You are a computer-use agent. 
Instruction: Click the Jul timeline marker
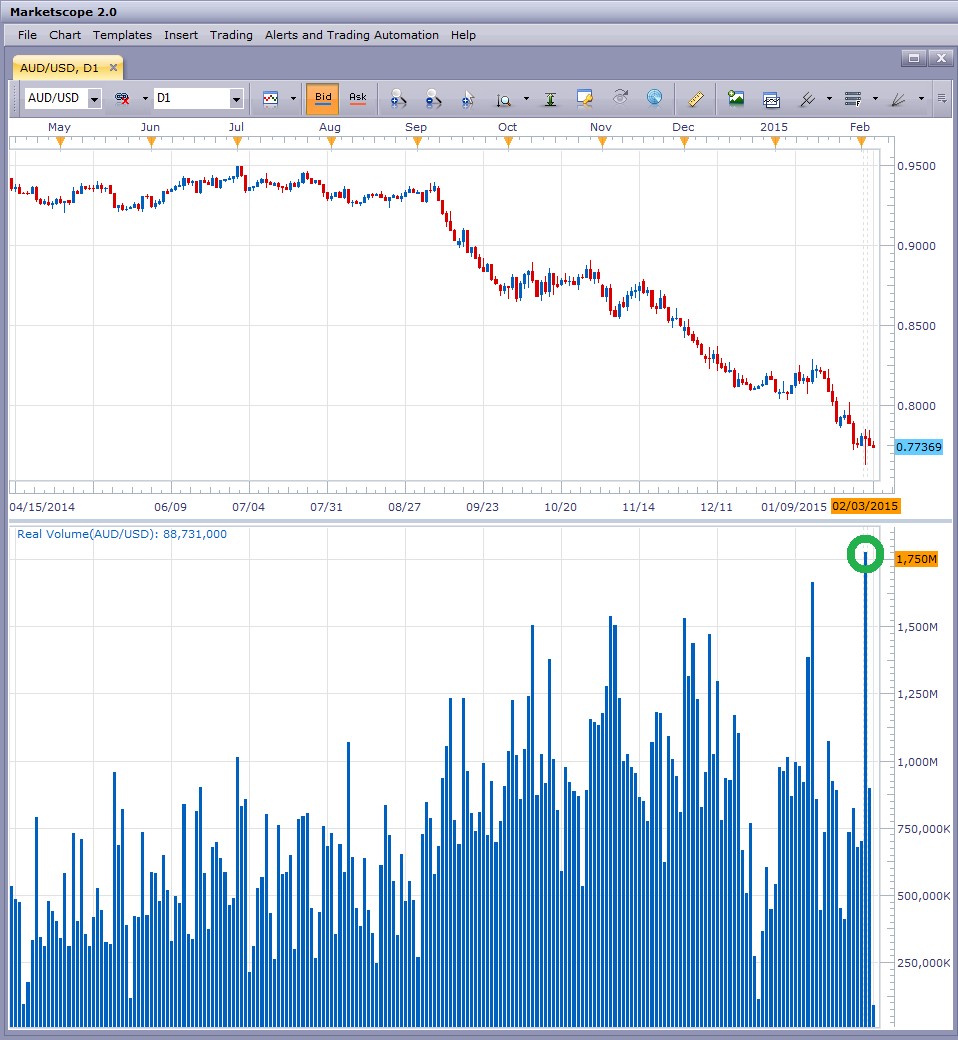pos(238,141)
